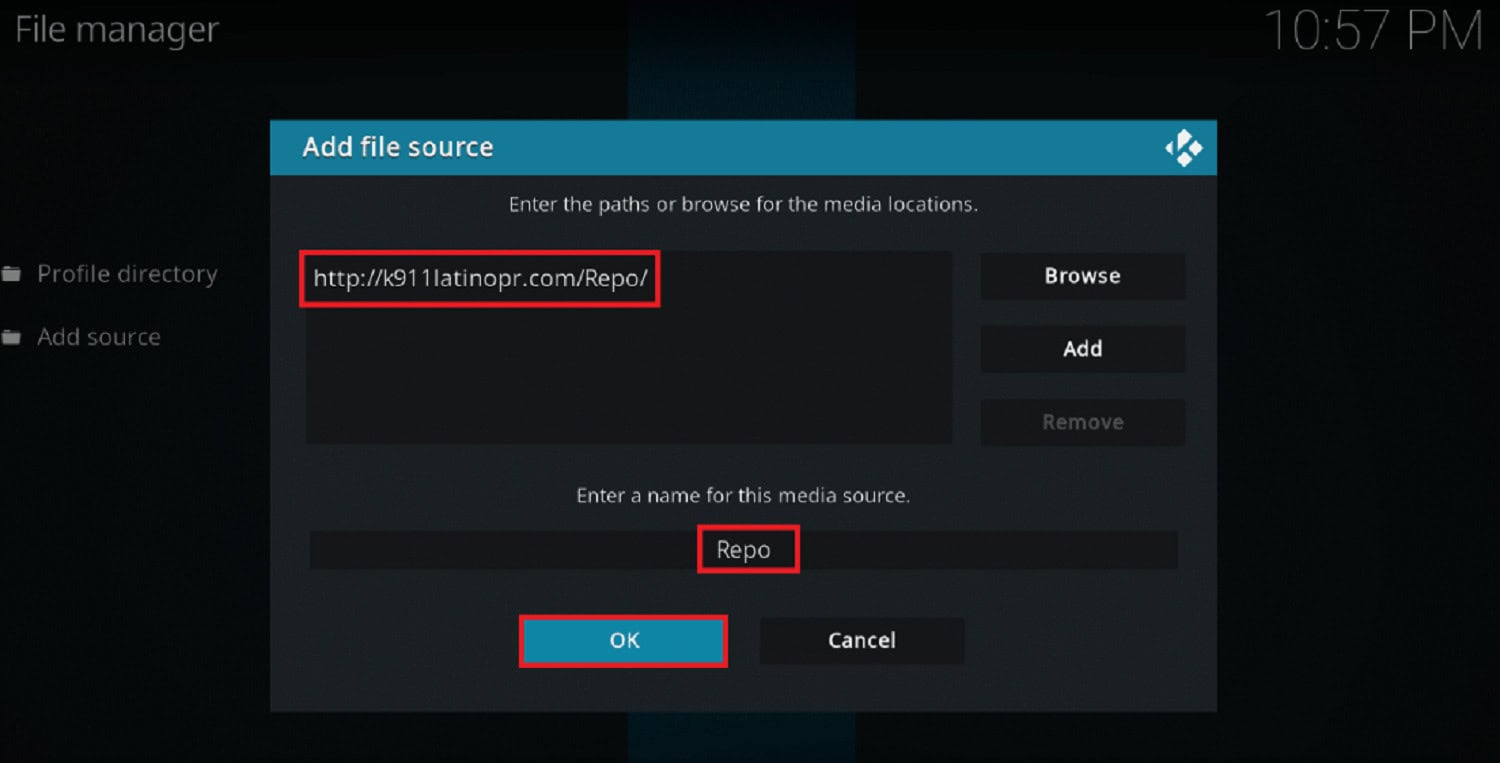Open the Profile directory entry
This screenshot has height=763, width=1500.
click(x=127, y=274)
